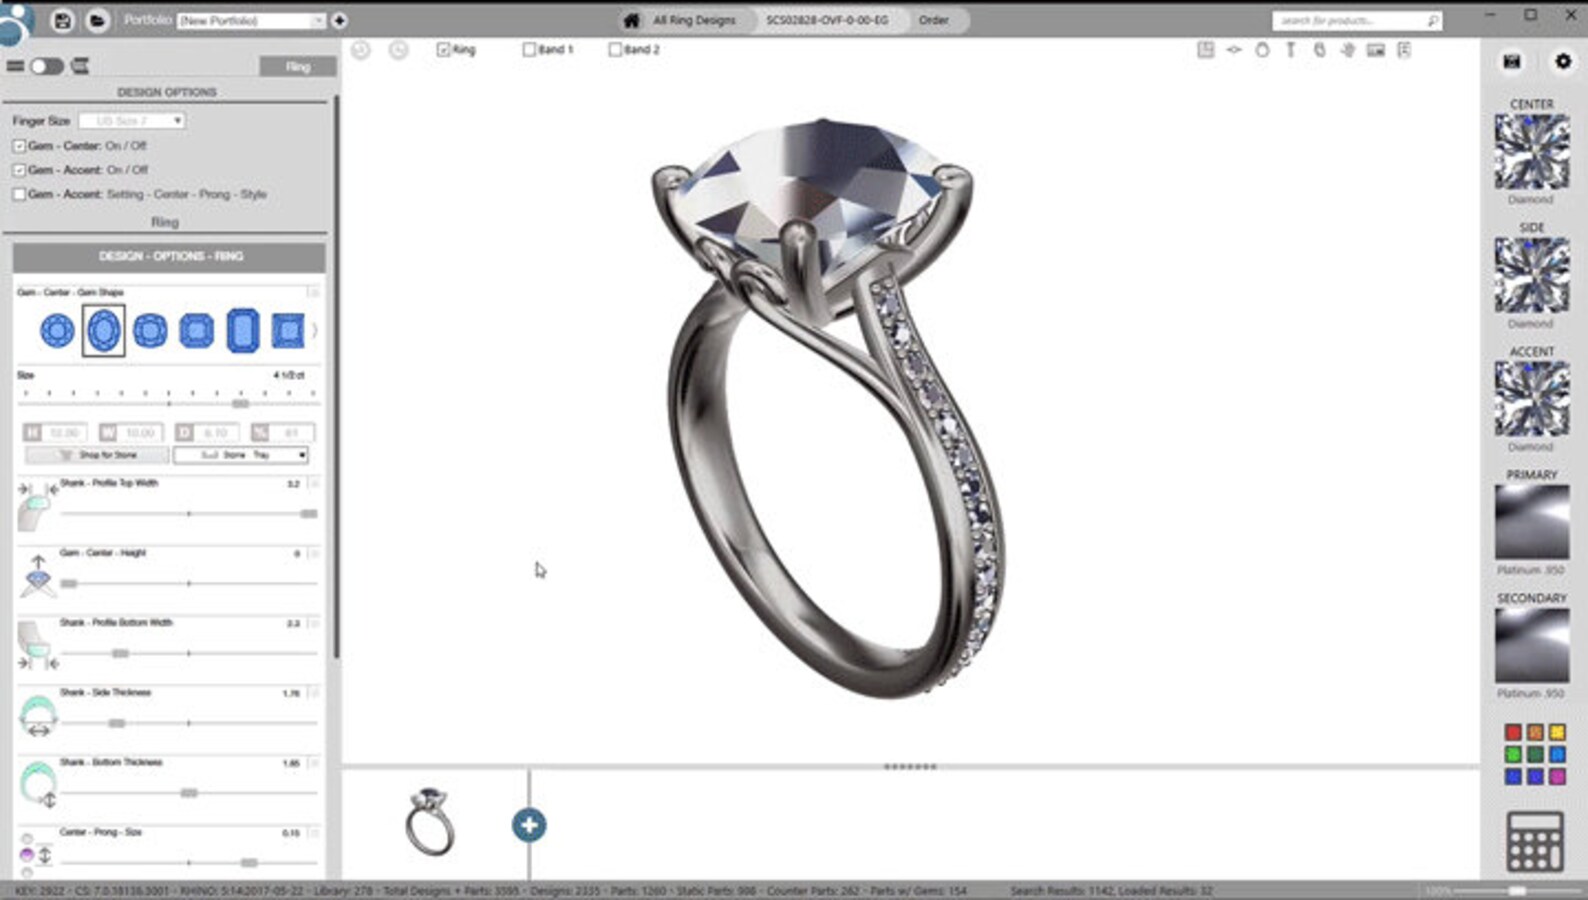Screen dimensions: 1588x900
Task: Click the hand preview icon
Action: tap(1347, 49)
